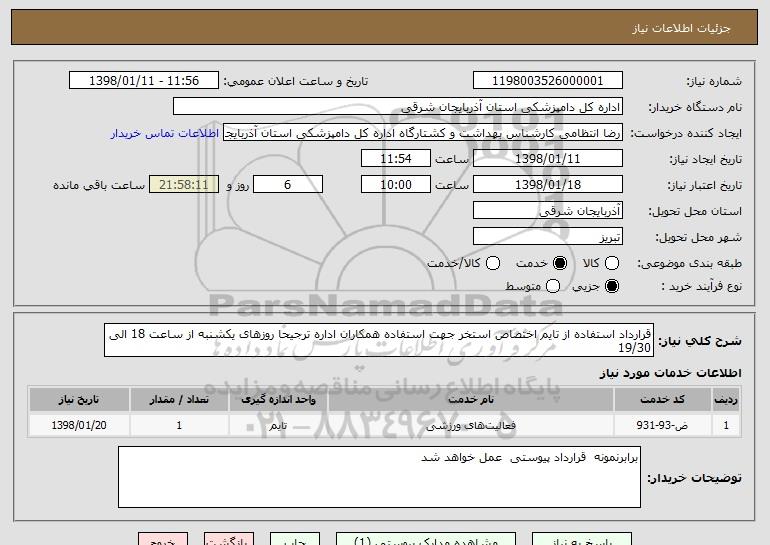The height and width of the screenshot is (545, 770).
Task: Click the validity date field 1398/01/18
Action: pyautogui.click(x=548, y=185)
